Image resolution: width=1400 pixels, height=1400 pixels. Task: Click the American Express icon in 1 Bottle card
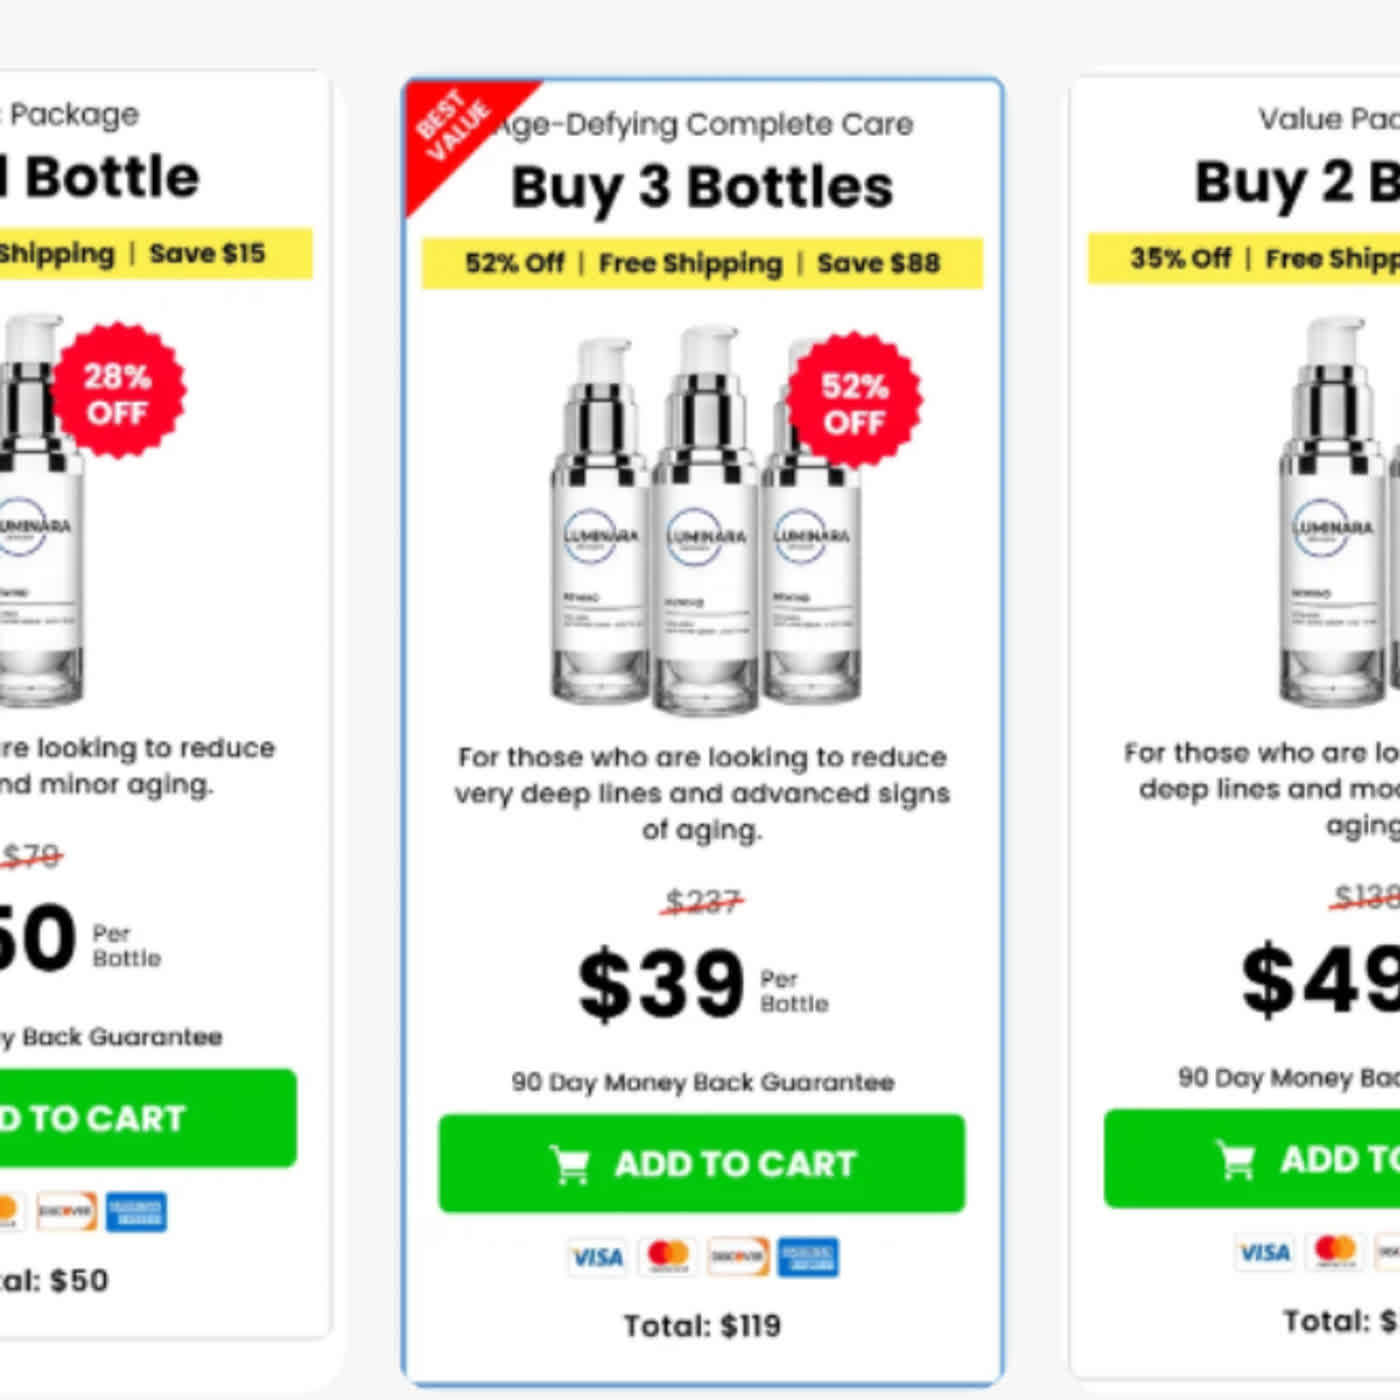[x=136, y=1212]
